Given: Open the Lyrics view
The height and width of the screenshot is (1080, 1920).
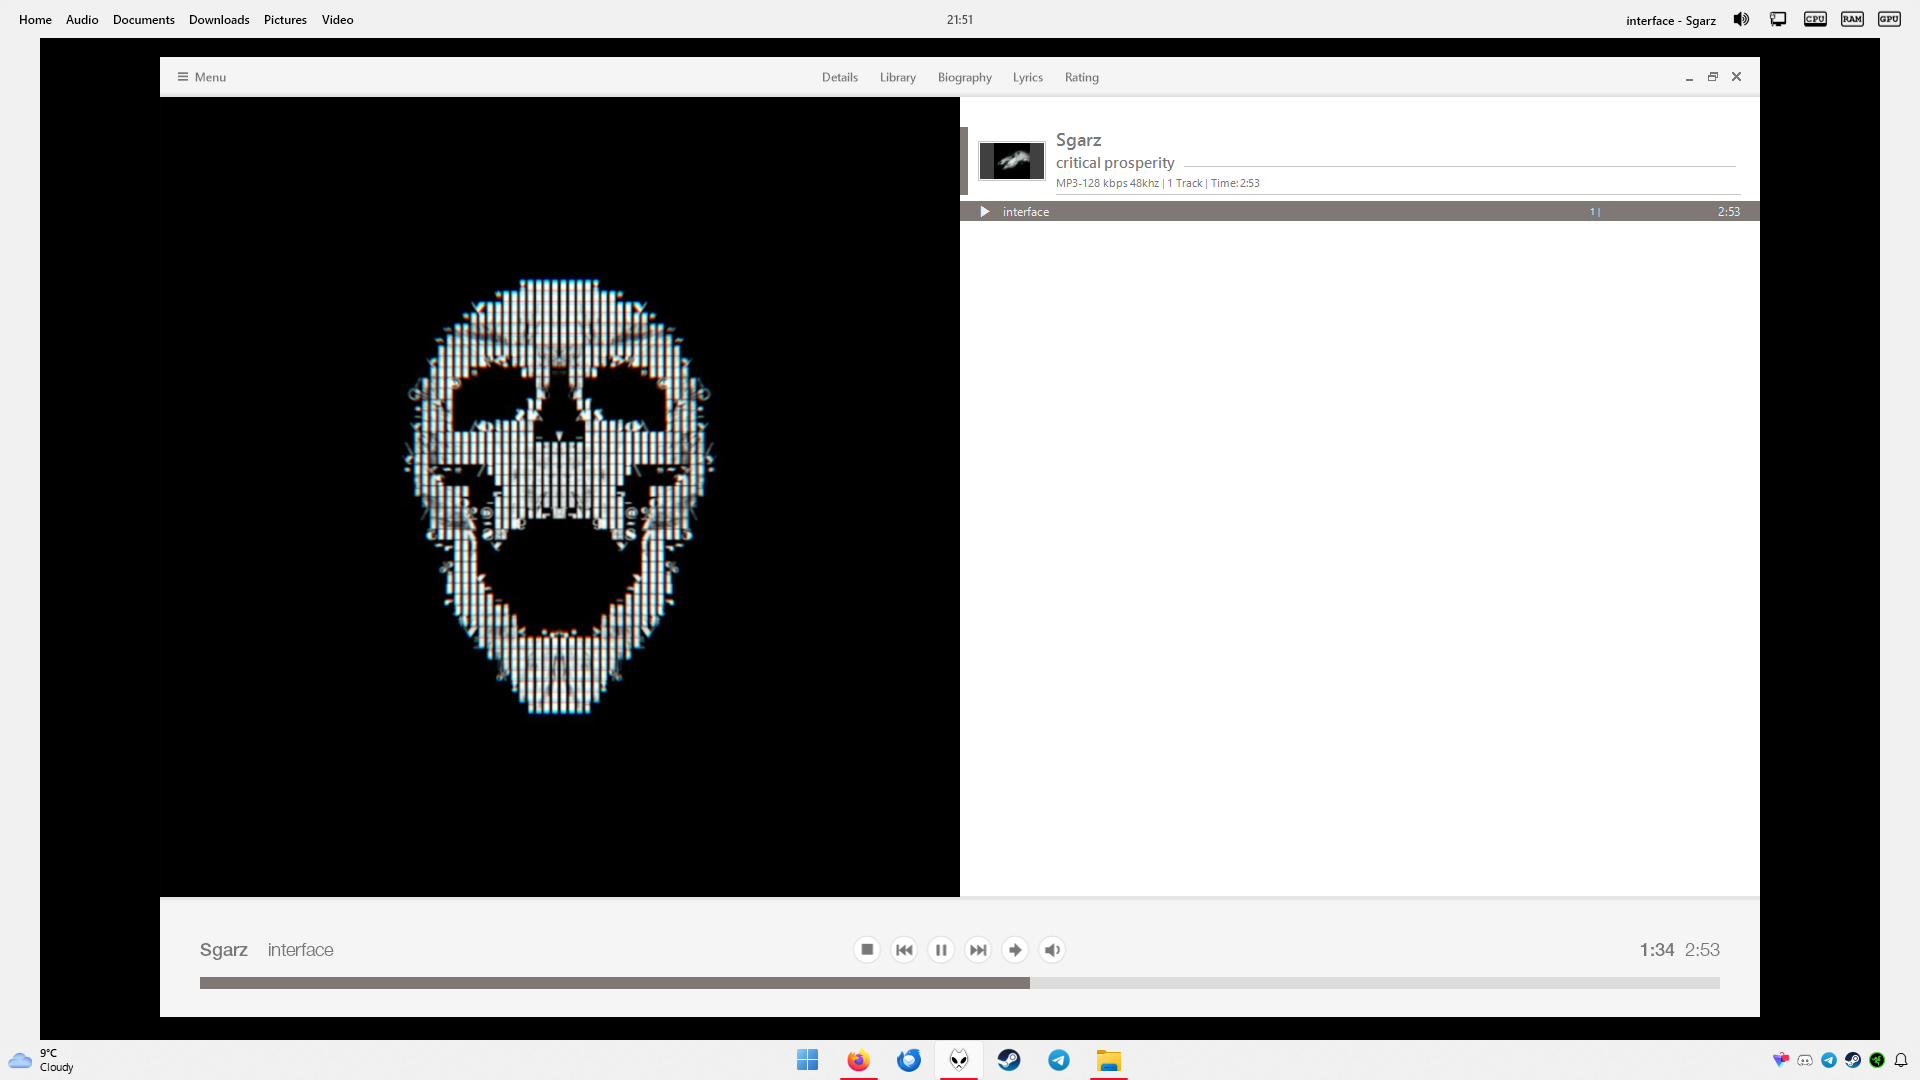Looking at the screenshot, I should click(1027, 77).
